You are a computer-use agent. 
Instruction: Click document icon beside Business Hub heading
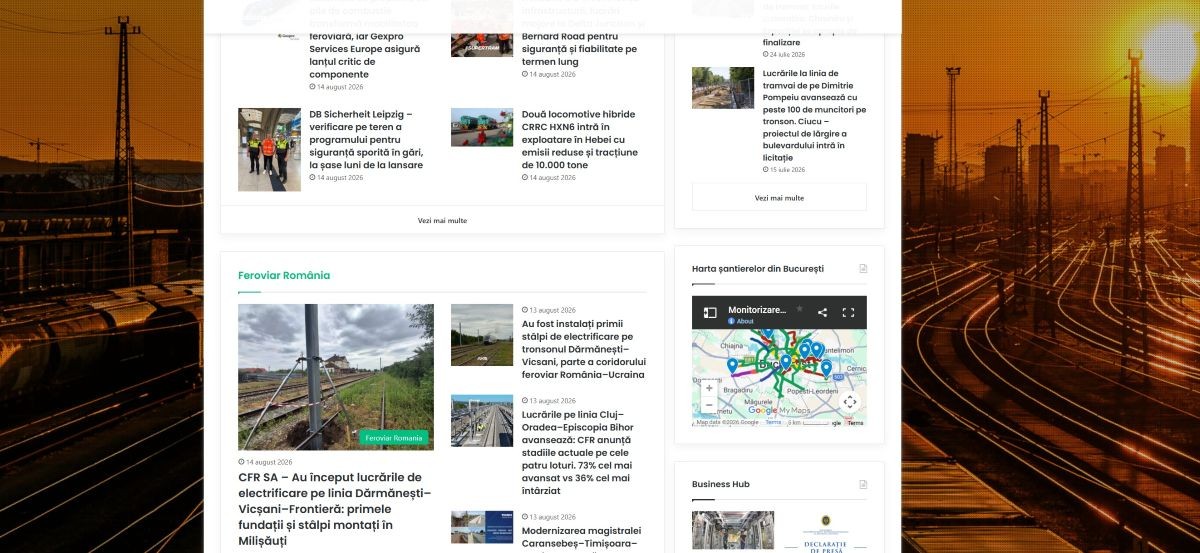[863, 484]
